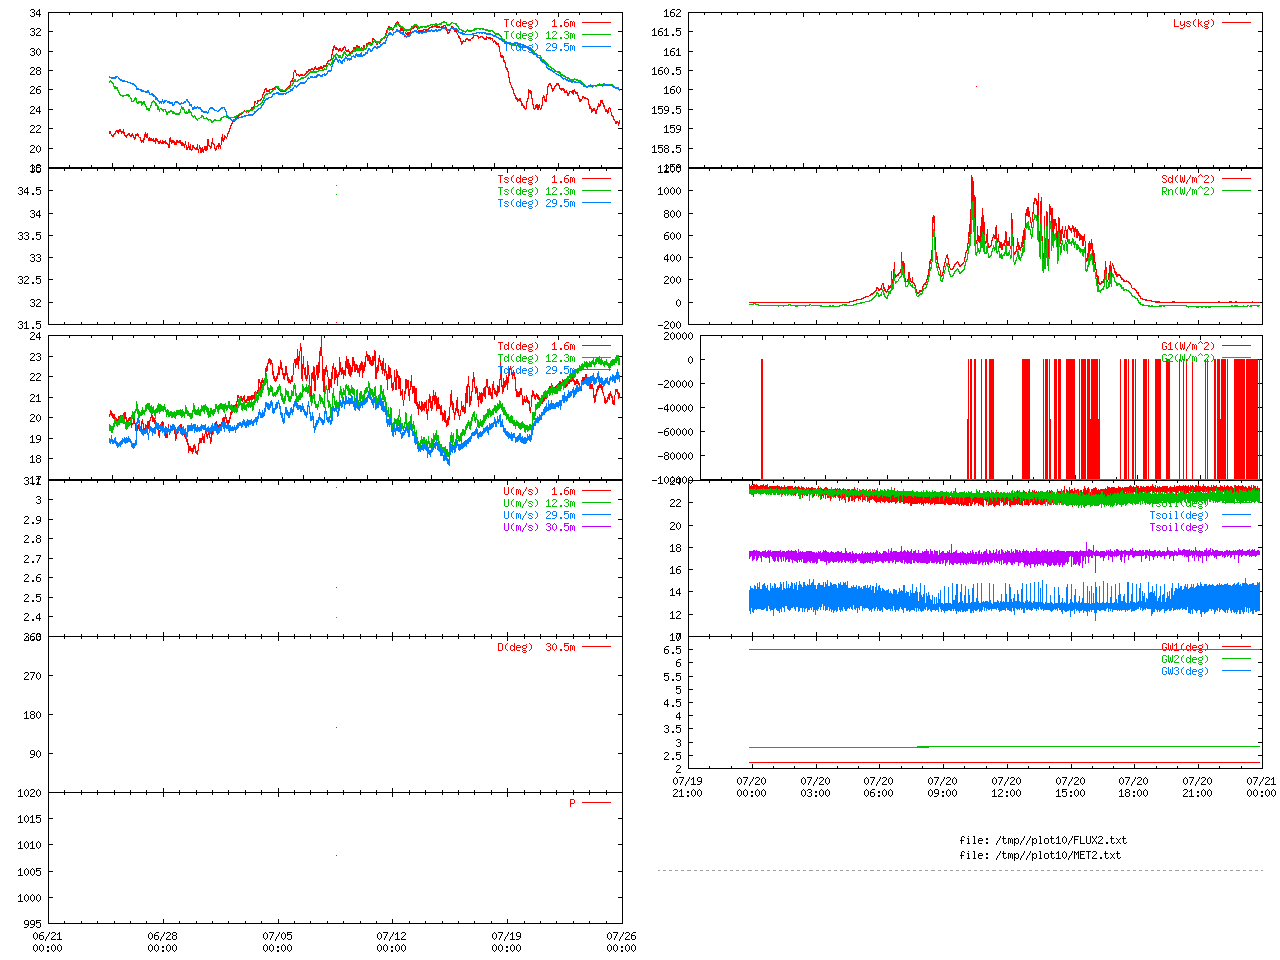This screenshot has width=1280, height=960.
Task: Click the purple line sample beside 'U(m/s) 30.5m'
Action: (596, 527)
